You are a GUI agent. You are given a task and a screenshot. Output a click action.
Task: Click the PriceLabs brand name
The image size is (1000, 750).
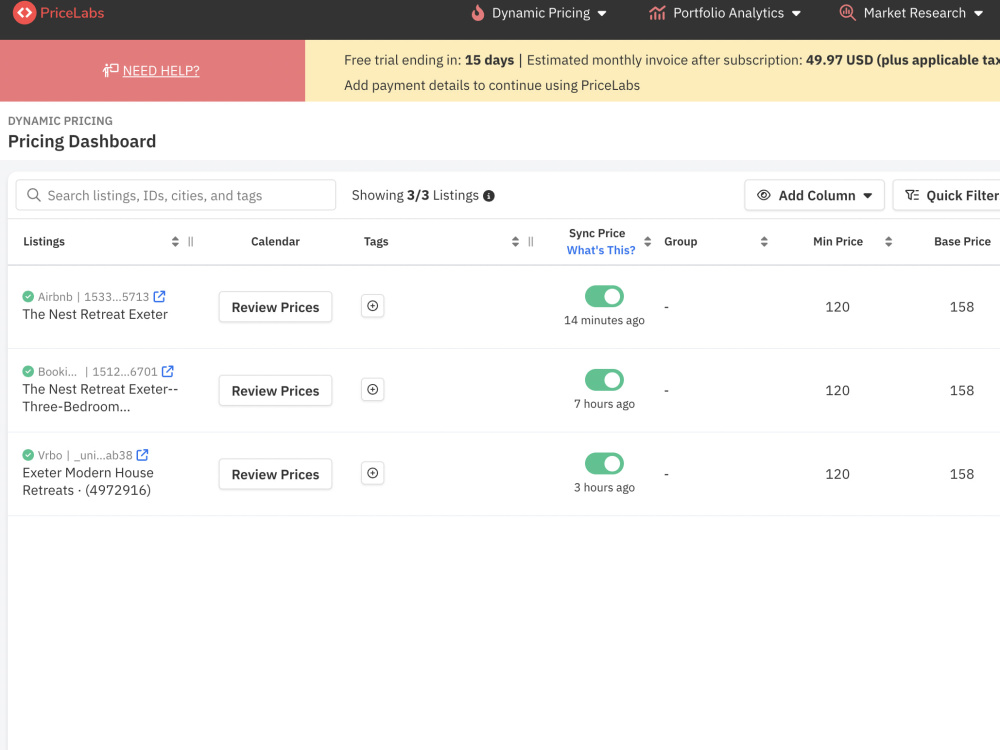pyautogui.click(x=72, y=13)
